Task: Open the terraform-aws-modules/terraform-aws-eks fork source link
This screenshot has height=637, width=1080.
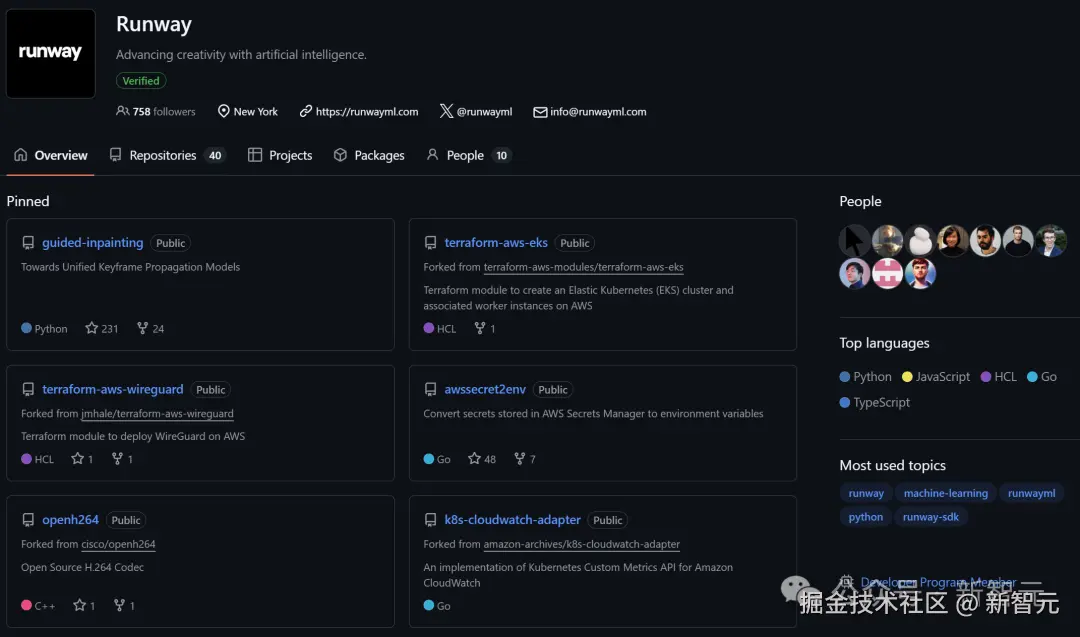Action: coord(583,267)
